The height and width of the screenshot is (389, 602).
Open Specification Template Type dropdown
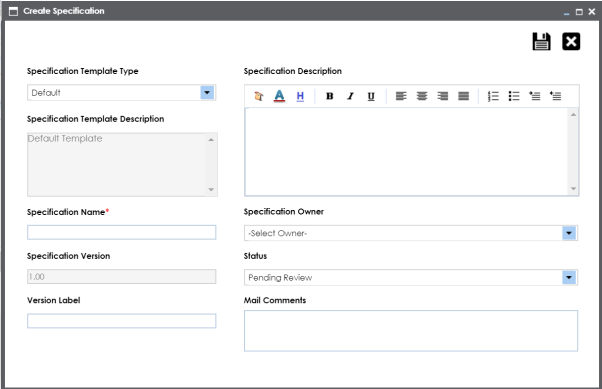pyautogui.click(x=207, y=93)
